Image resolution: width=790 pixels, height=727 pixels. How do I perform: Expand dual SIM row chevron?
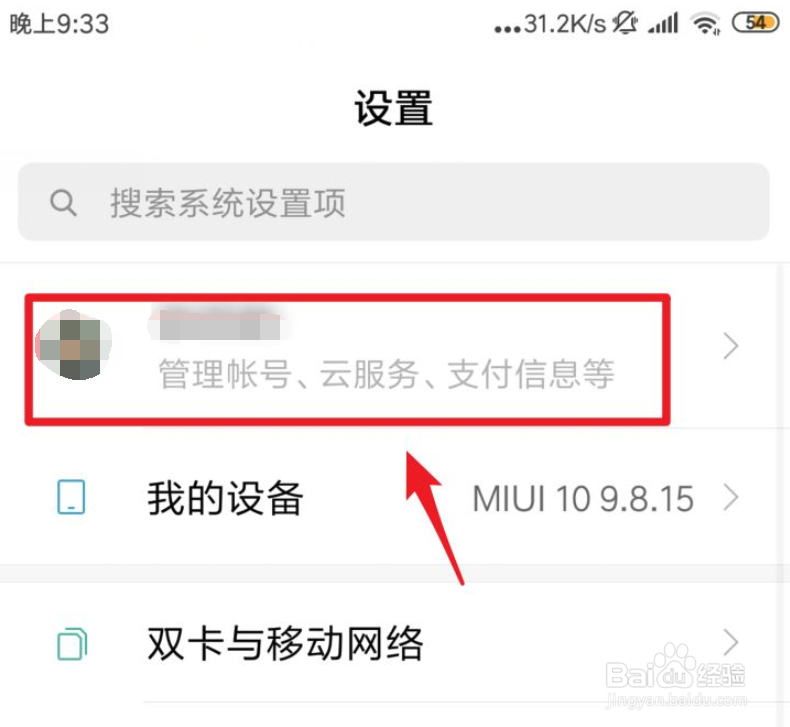(731, 642)
